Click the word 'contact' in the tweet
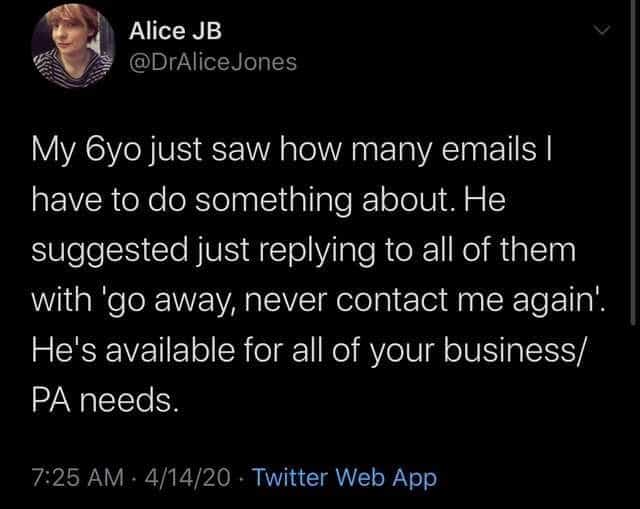640x509 pixels. coord(392,301)
